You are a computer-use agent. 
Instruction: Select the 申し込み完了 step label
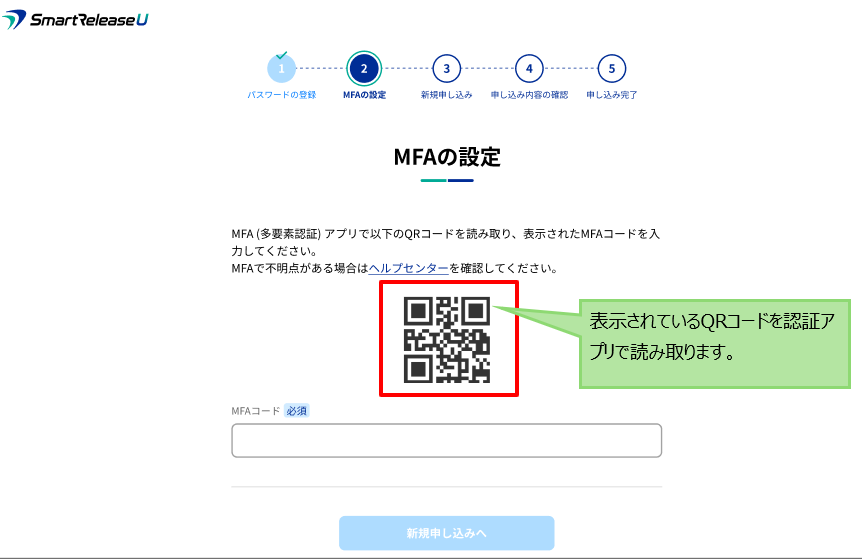[x=612, y=95]
